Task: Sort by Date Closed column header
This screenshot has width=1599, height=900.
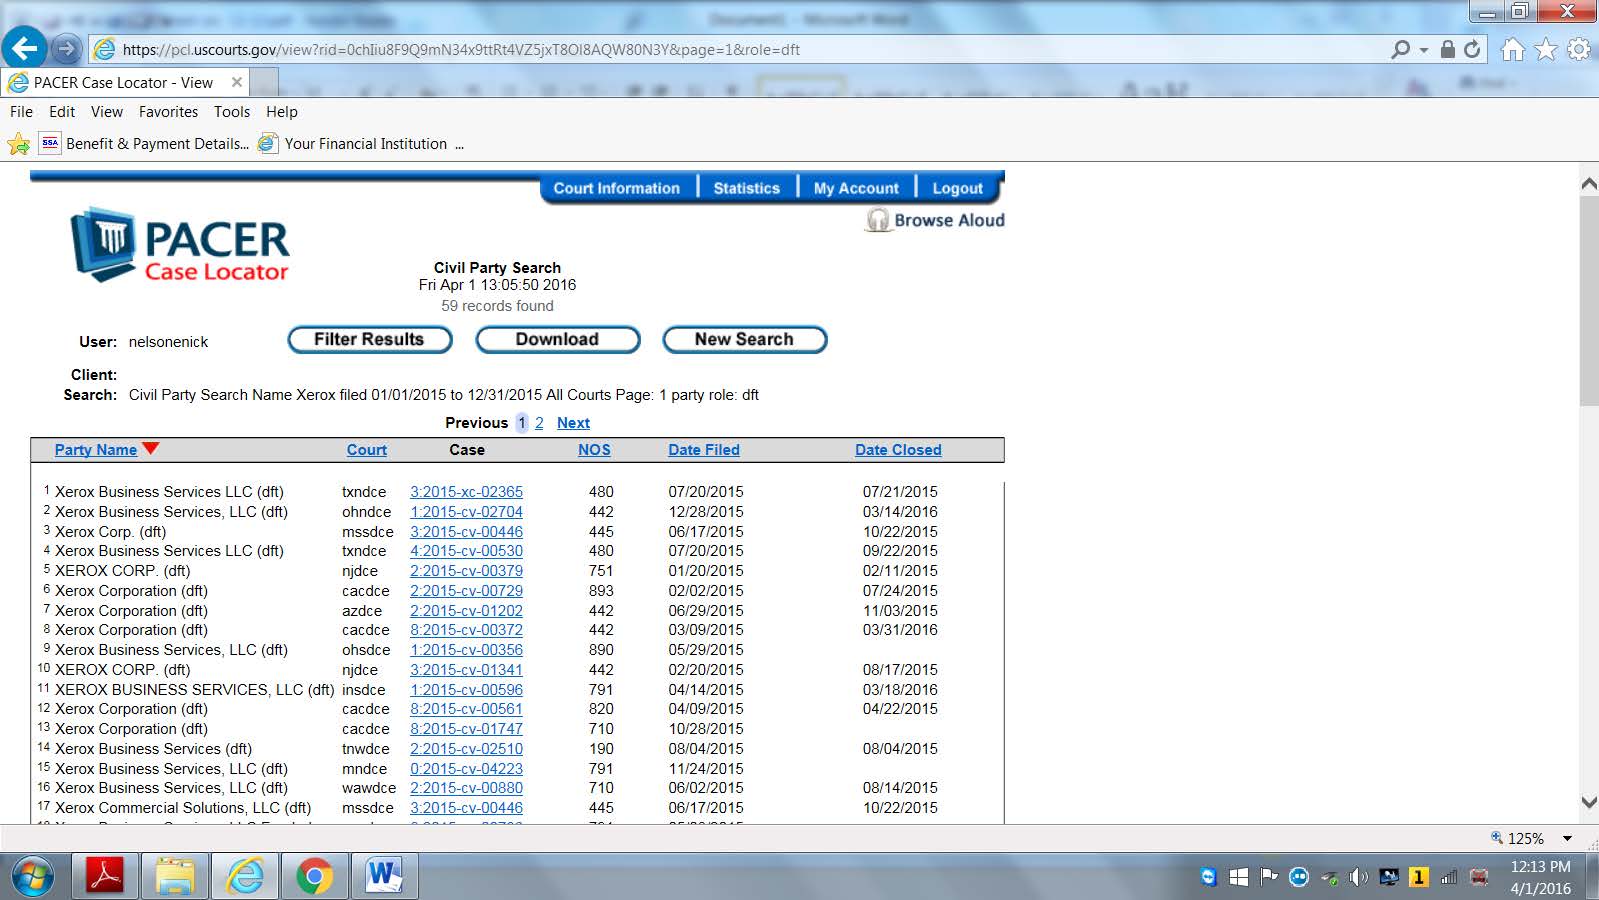Action: point(898,450)
